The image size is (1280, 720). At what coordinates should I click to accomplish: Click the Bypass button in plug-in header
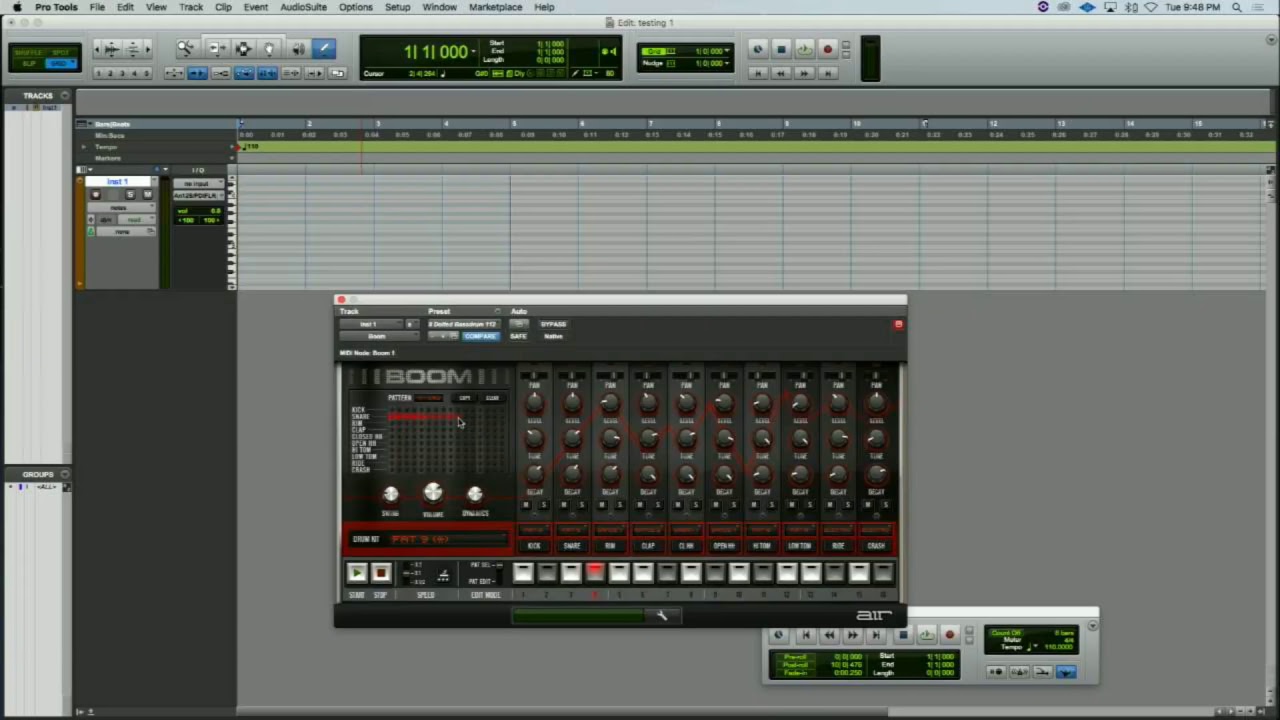tap(553, 324)
